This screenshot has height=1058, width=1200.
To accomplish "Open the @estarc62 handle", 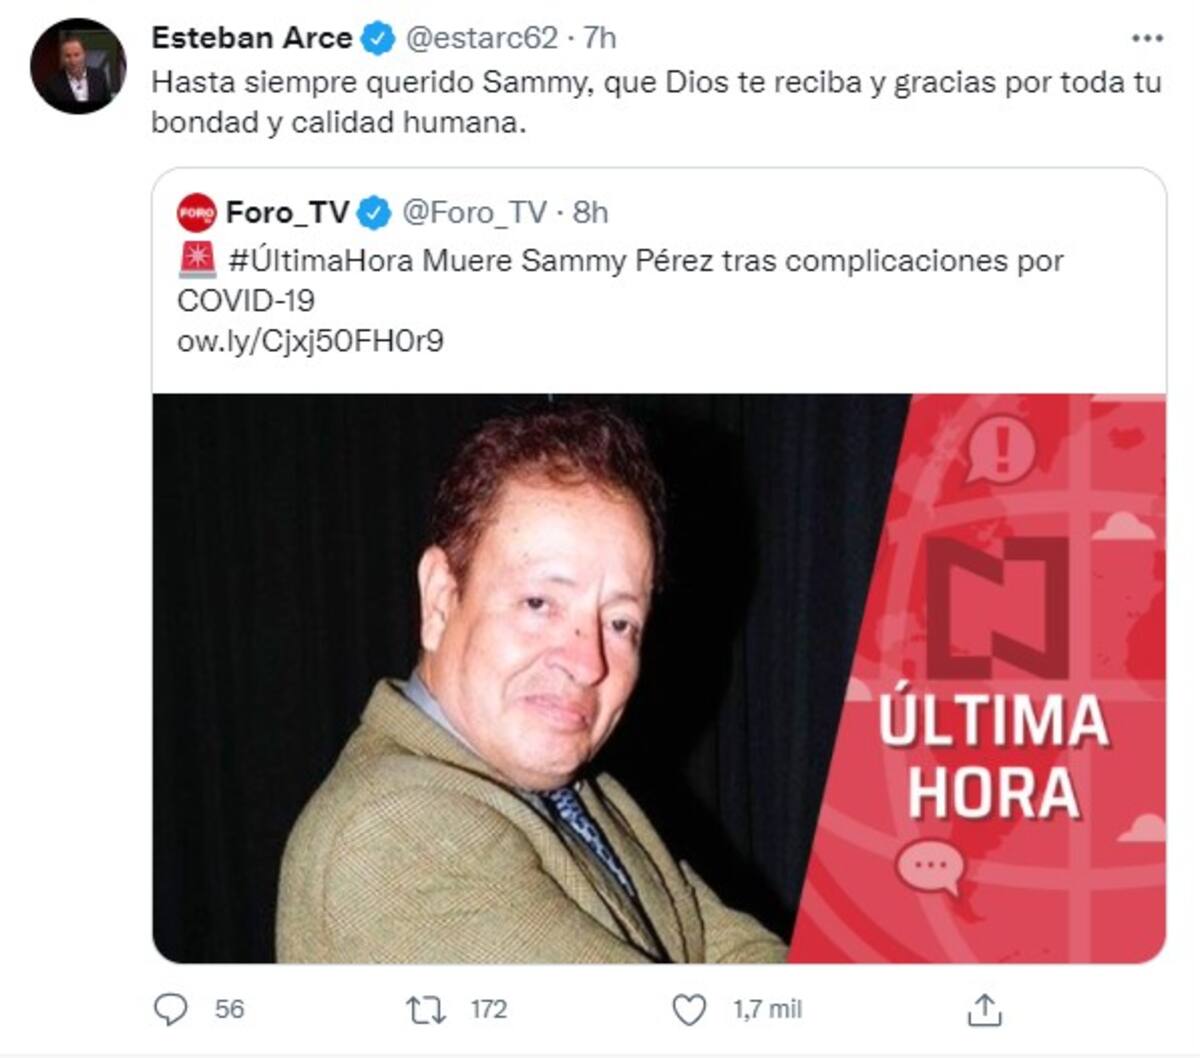I will point(480,39).
